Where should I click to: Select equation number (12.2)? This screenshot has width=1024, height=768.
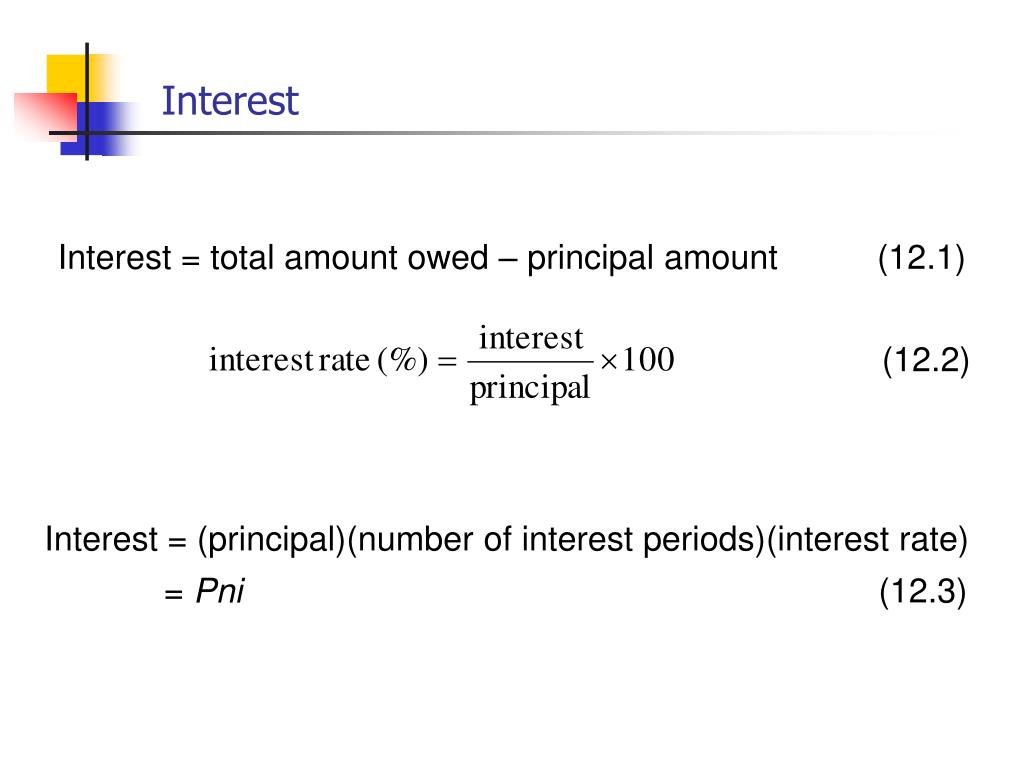pos(925,360)
